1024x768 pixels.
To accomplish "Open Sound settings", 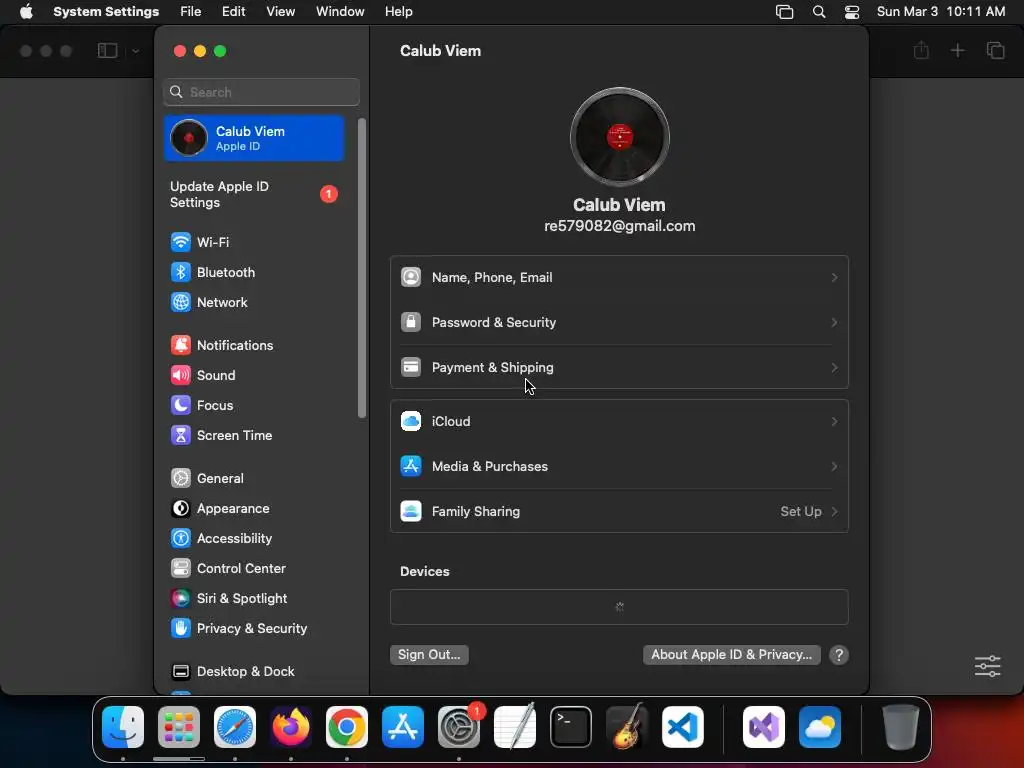I will pyautogui.click(x=203, y=376).
